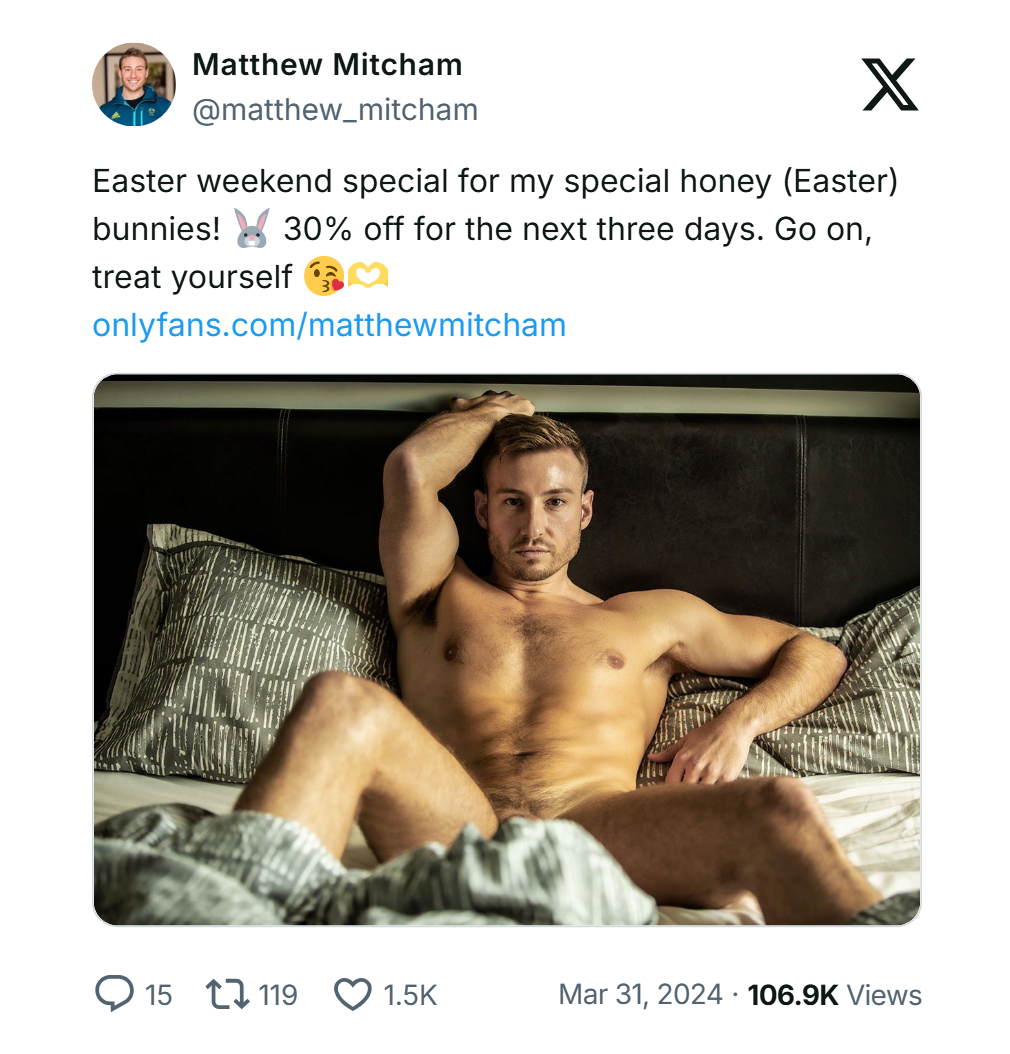Open the onlyfans.com/matthewmitcham link

pyautogui.click(x=329, y=325)
